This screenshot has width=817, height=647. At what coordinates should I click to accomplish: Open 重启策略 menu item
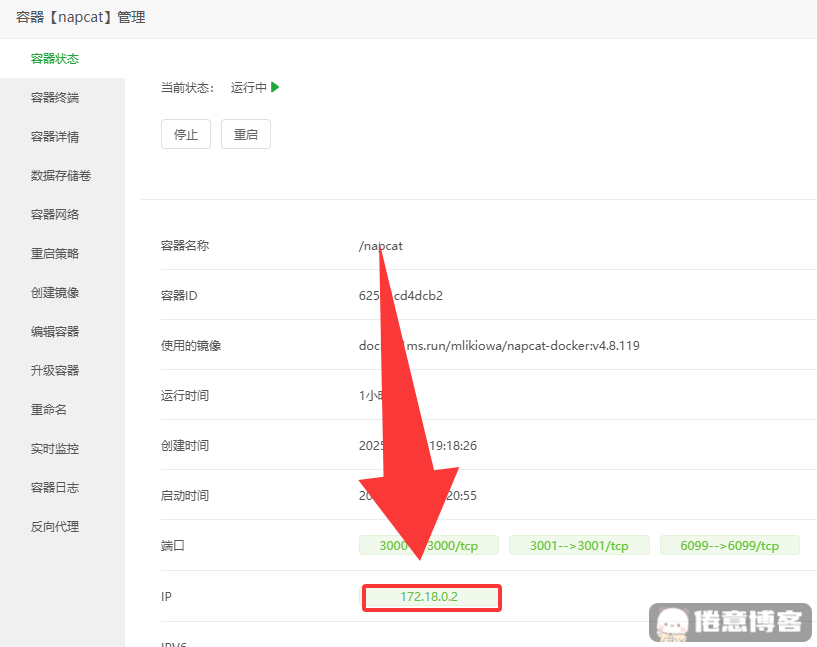(x=55, y=254)
